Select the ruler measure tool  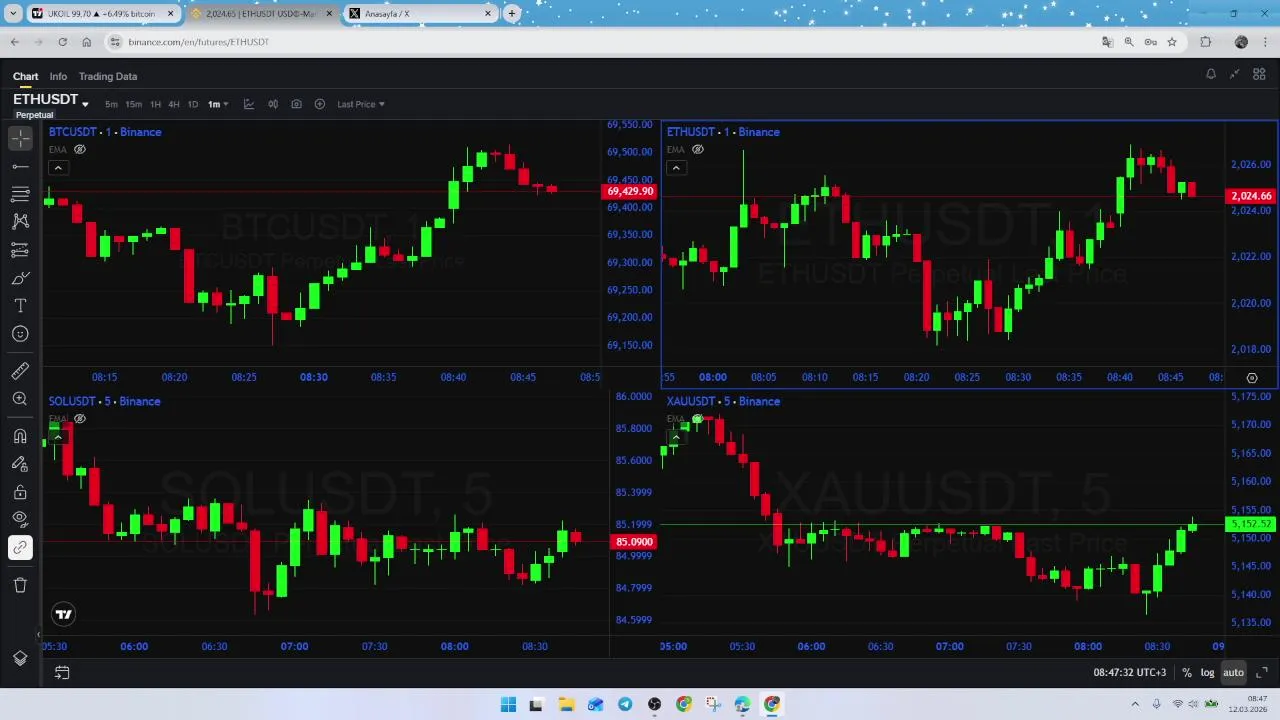coord(20,371)
